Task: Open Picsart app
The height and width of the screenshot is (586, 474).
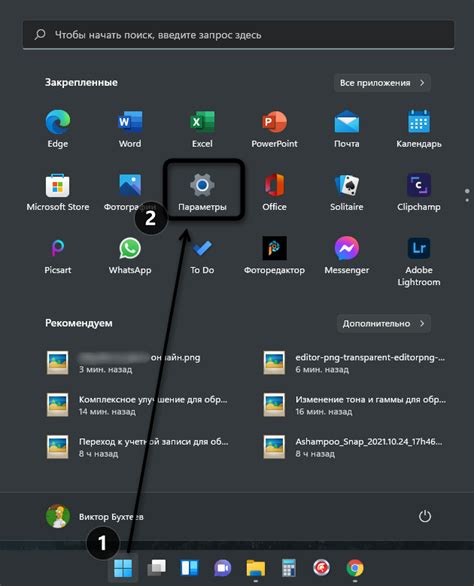Action: (58, 255)
